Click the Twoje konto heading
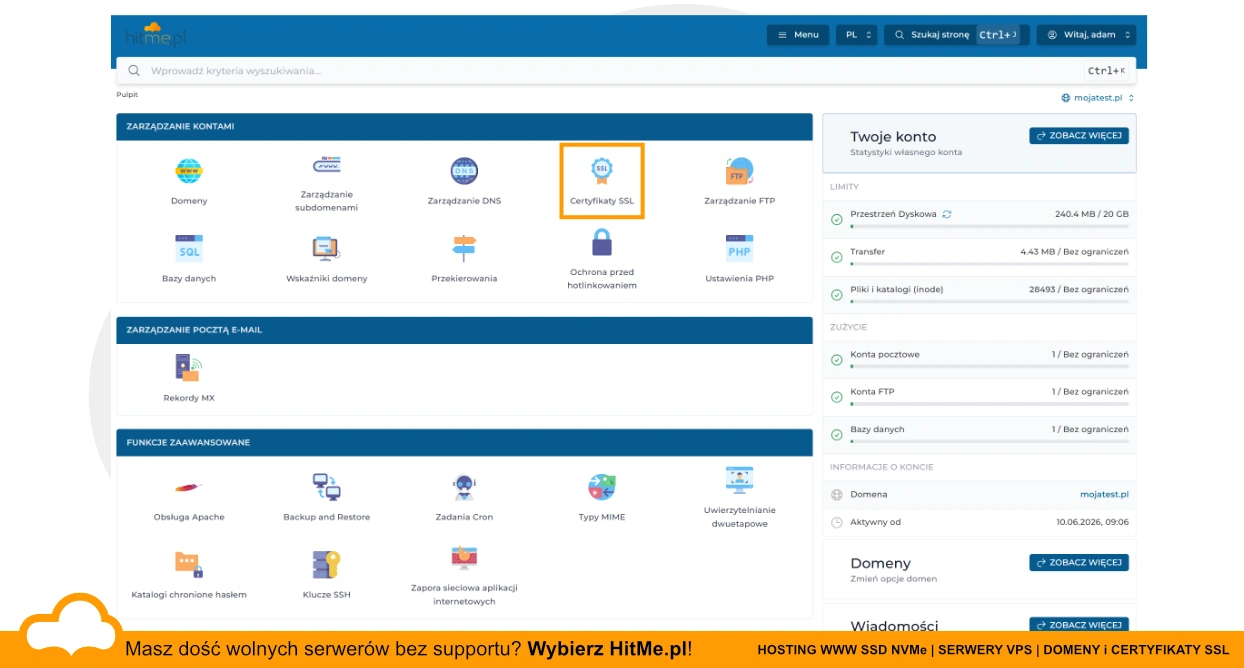1244x668 pixels. click(x=893, y=137)
